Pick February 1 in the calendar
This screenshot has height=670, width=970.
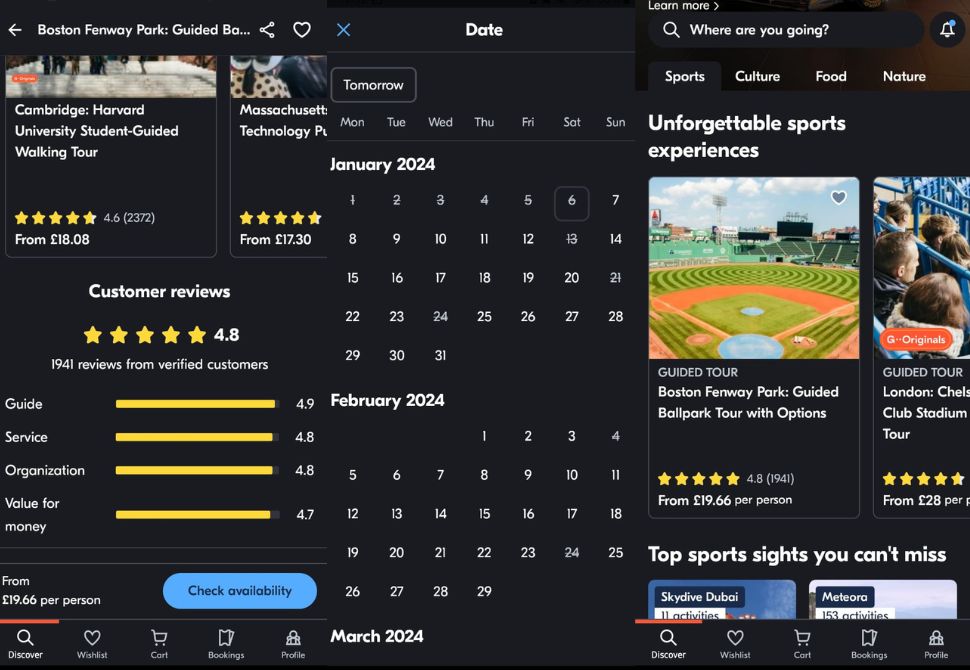click(x=484, y=436)
